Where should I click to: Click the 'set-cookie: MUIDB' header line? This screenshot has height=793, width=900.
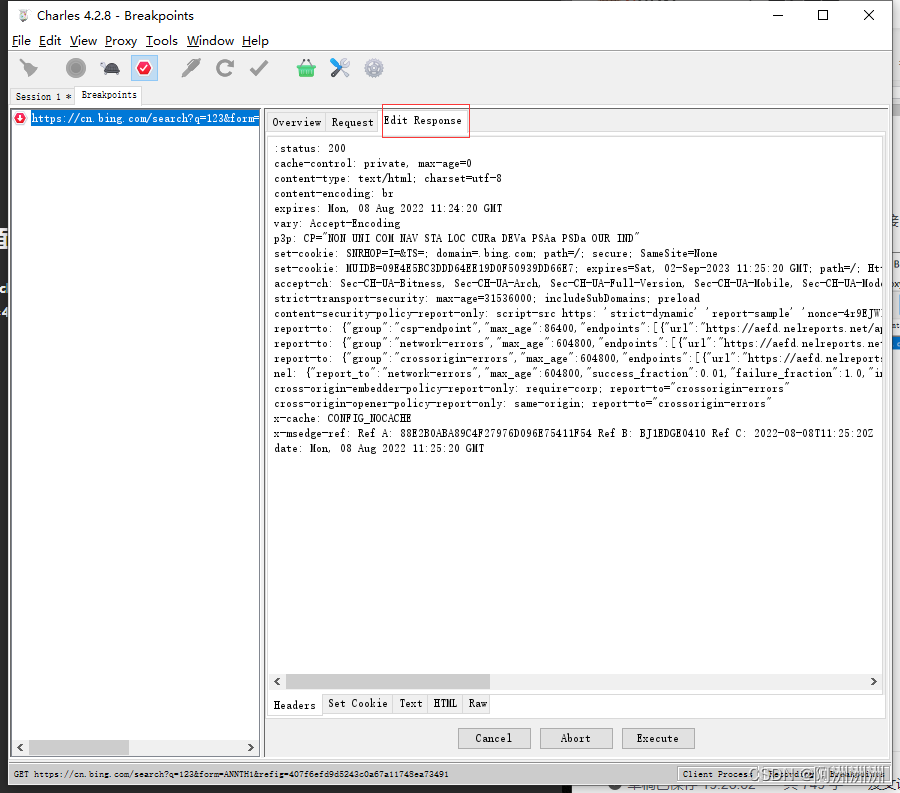pos(577,268)
